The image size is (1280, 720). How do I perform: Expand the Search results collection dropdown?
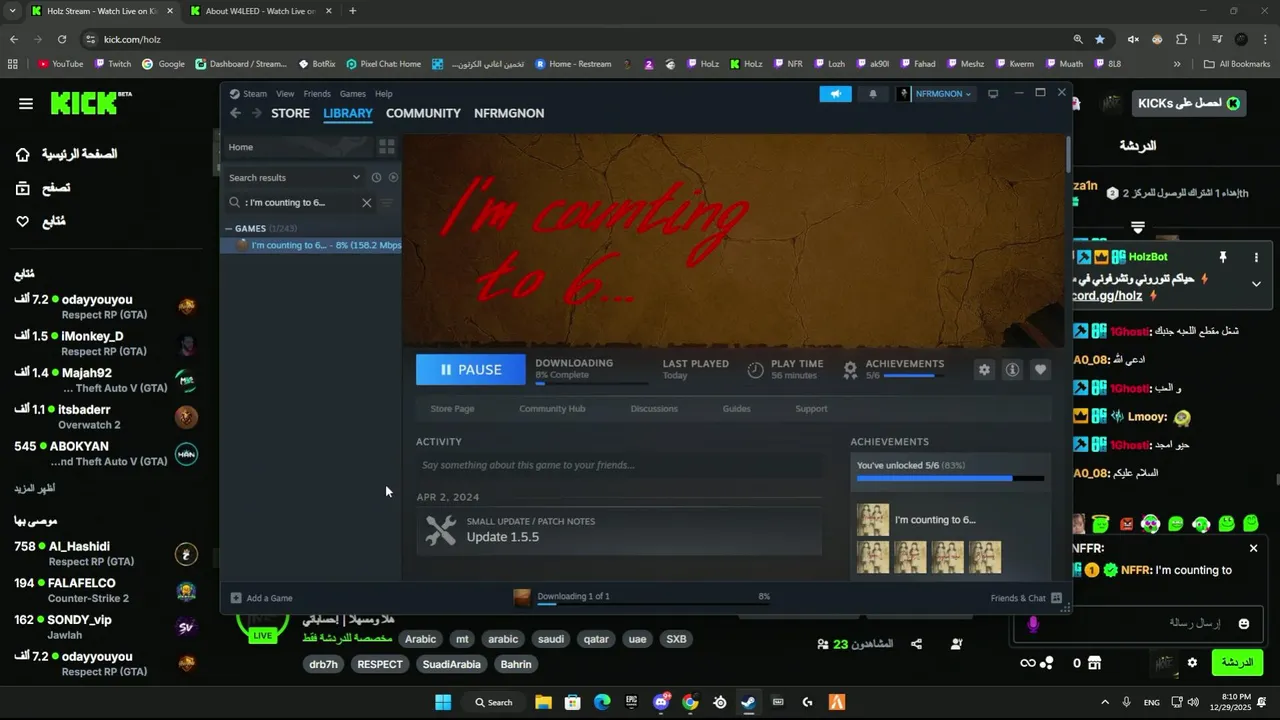(356, 177)
